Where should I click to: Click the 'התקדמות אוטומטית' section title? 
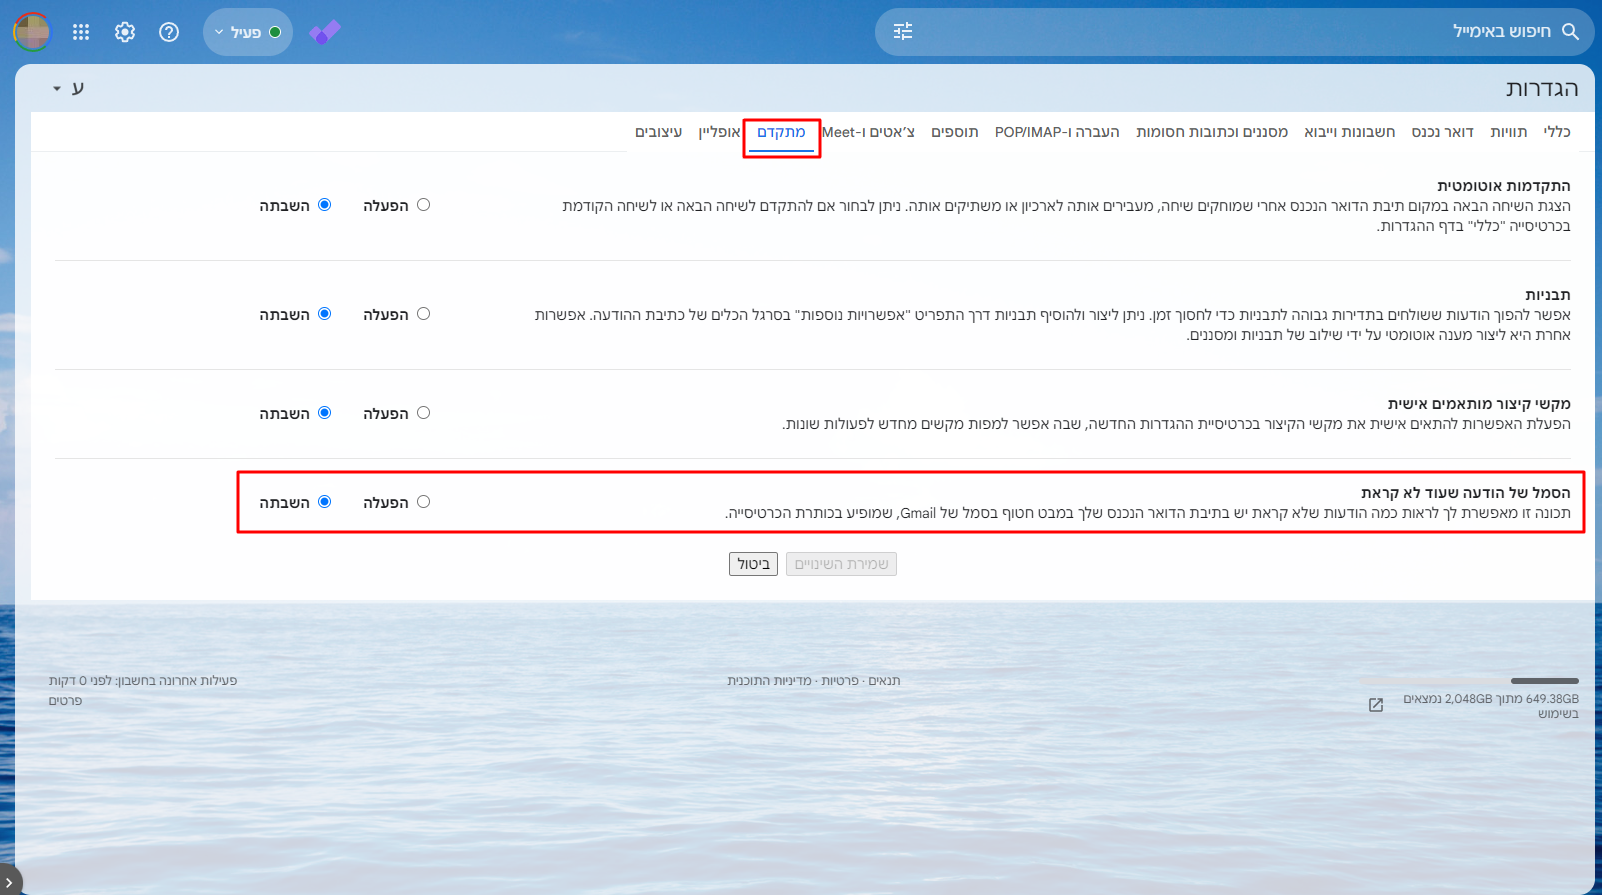click(1504, 186)
